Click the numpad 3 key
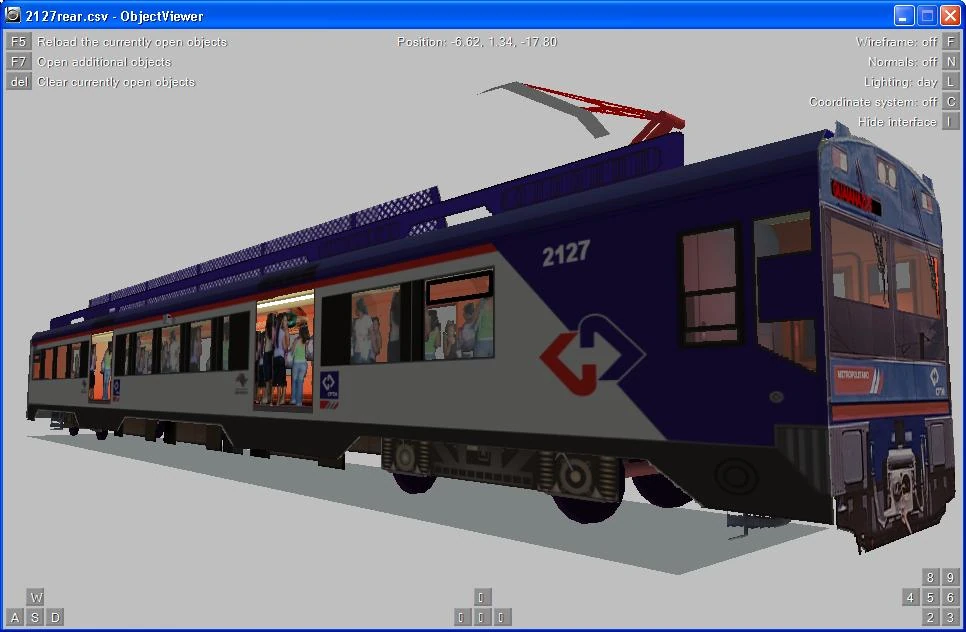 [951, 617]
